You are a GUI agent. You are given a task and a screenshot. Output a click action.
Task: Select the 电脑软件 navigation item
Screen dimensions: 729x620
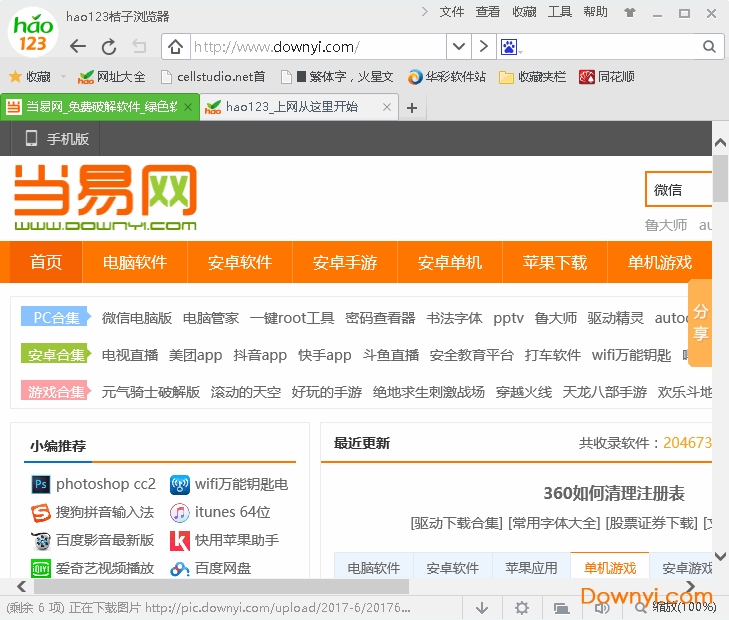pyautogui.click(x=135, y=262)
